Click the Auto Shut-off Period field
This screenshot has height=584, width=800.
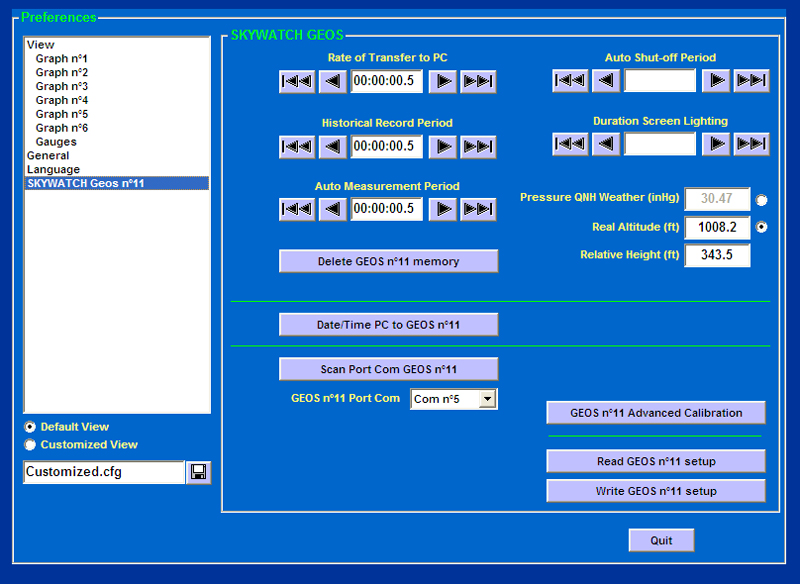(660, 81)
